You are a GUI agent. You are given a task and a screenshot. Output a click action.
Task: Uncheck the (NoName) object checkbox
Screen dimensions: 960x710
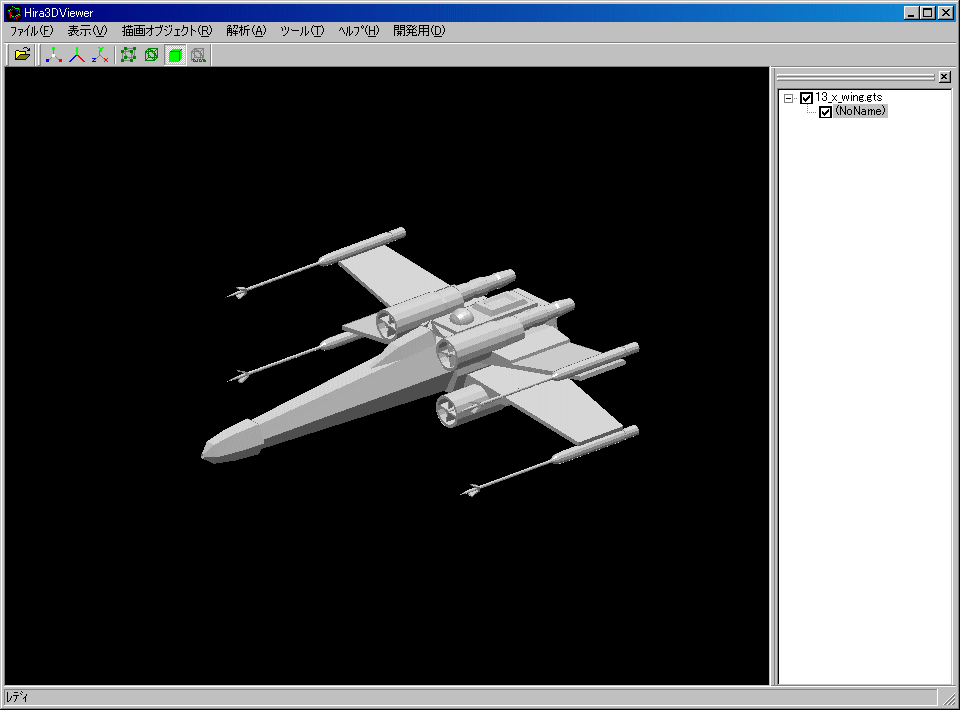click(x=825, y=112)
